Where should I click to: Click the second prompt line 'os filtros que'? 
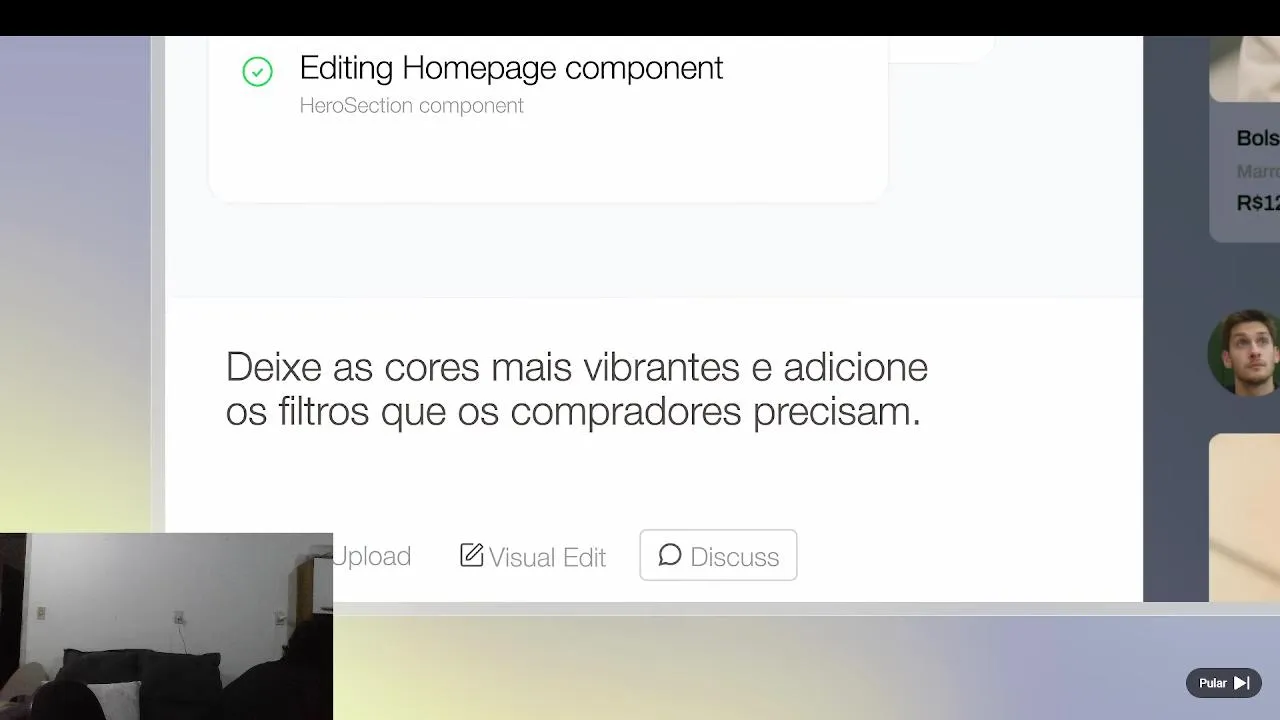573,411
